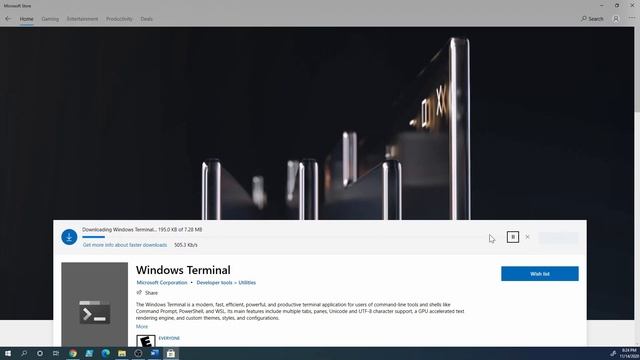The height and width of the screenshot is (360, 640).
Task: Open the taskbar clock and date
Action: pos(629,353)
